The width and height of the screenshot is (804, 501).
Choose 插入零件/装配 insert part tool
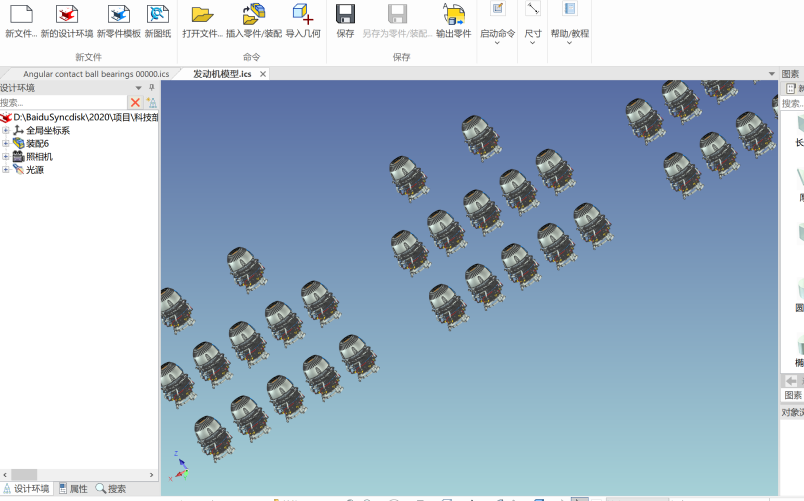(254, 21)
